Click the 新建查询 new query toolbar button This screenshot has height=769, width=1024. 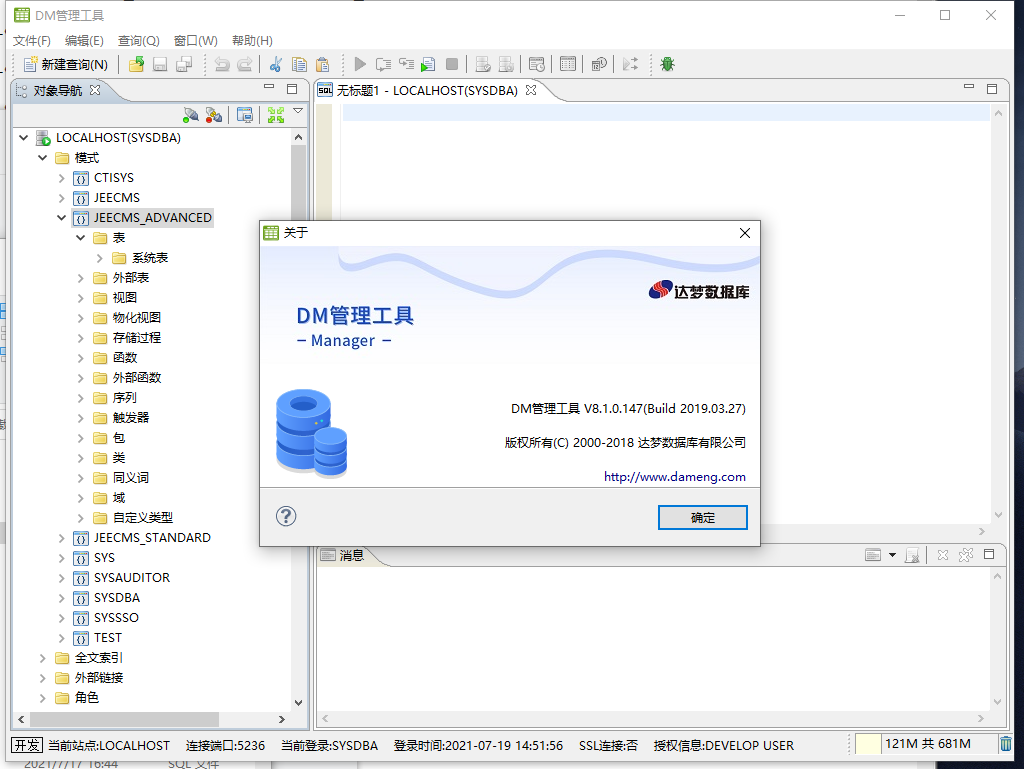pyautogui.click(x=66, y=64)
